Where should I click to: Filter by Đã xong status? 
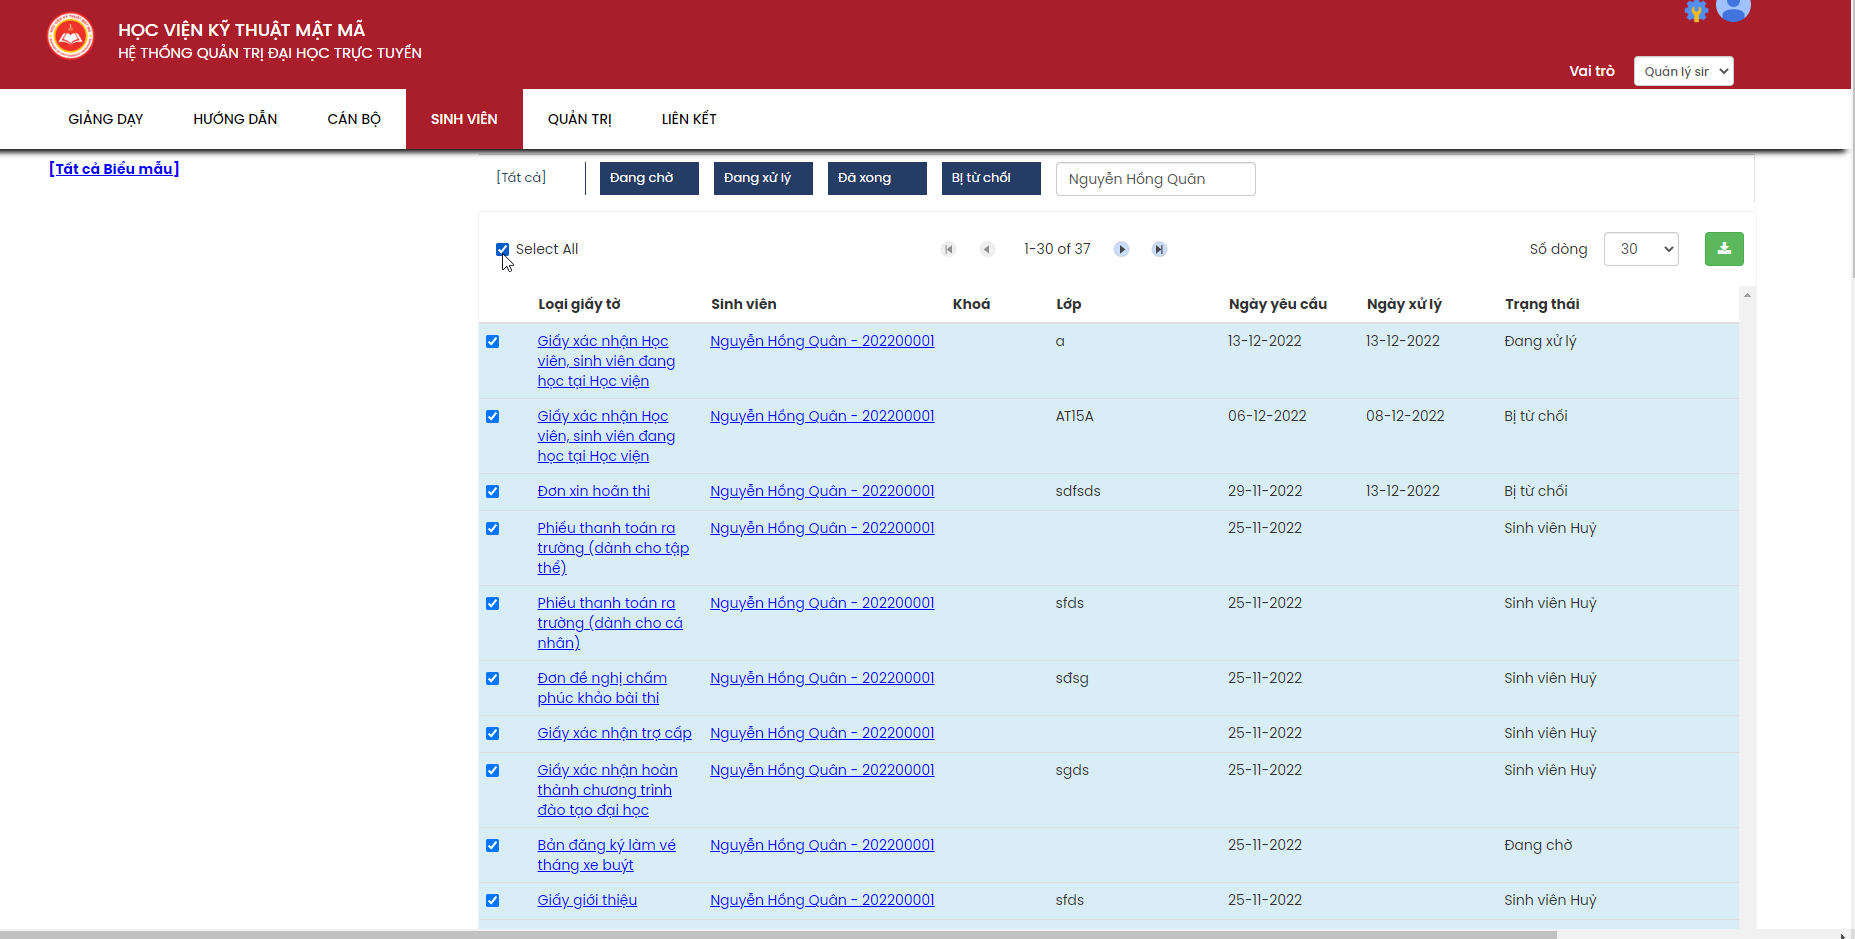click(877, 178)
